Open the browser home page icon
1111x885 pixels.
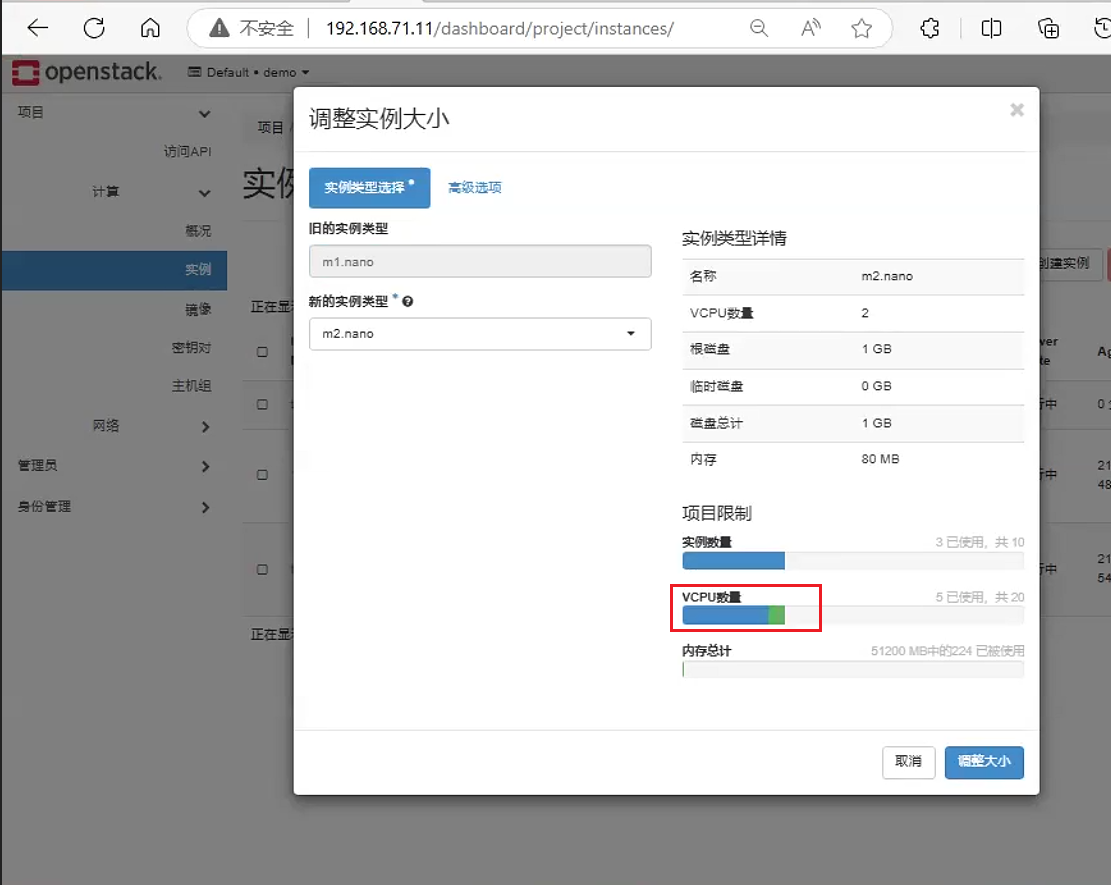tap(150, 28)
